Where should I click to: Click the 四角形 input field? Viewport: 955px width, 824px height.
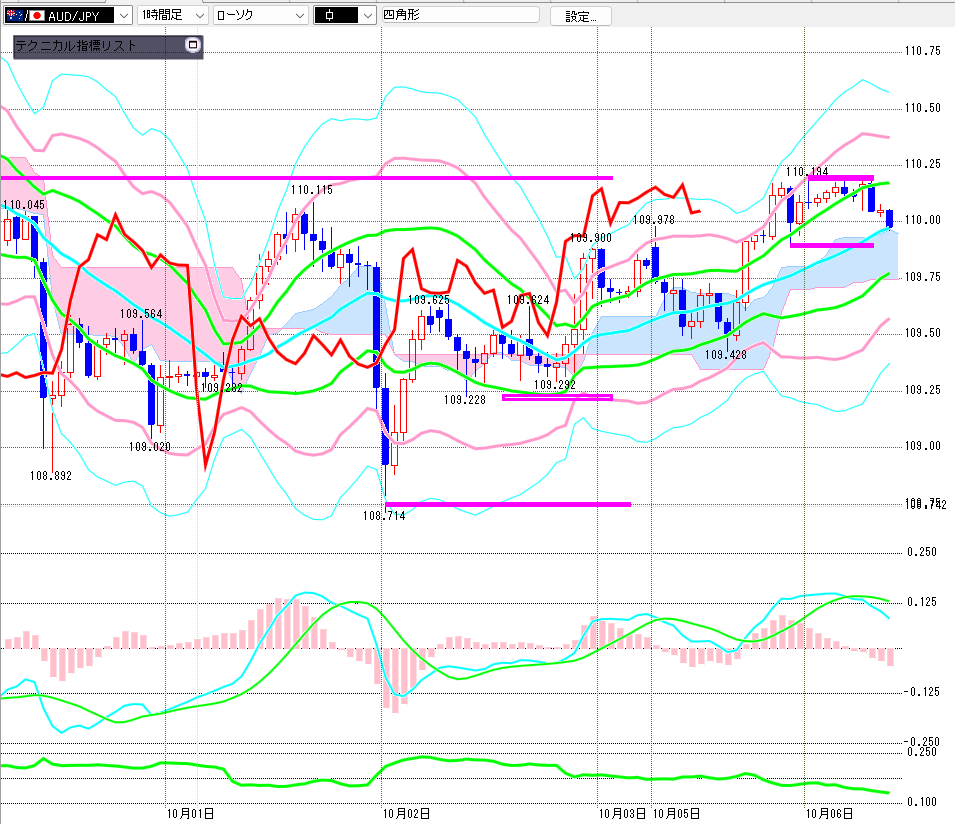click(460, 15)
